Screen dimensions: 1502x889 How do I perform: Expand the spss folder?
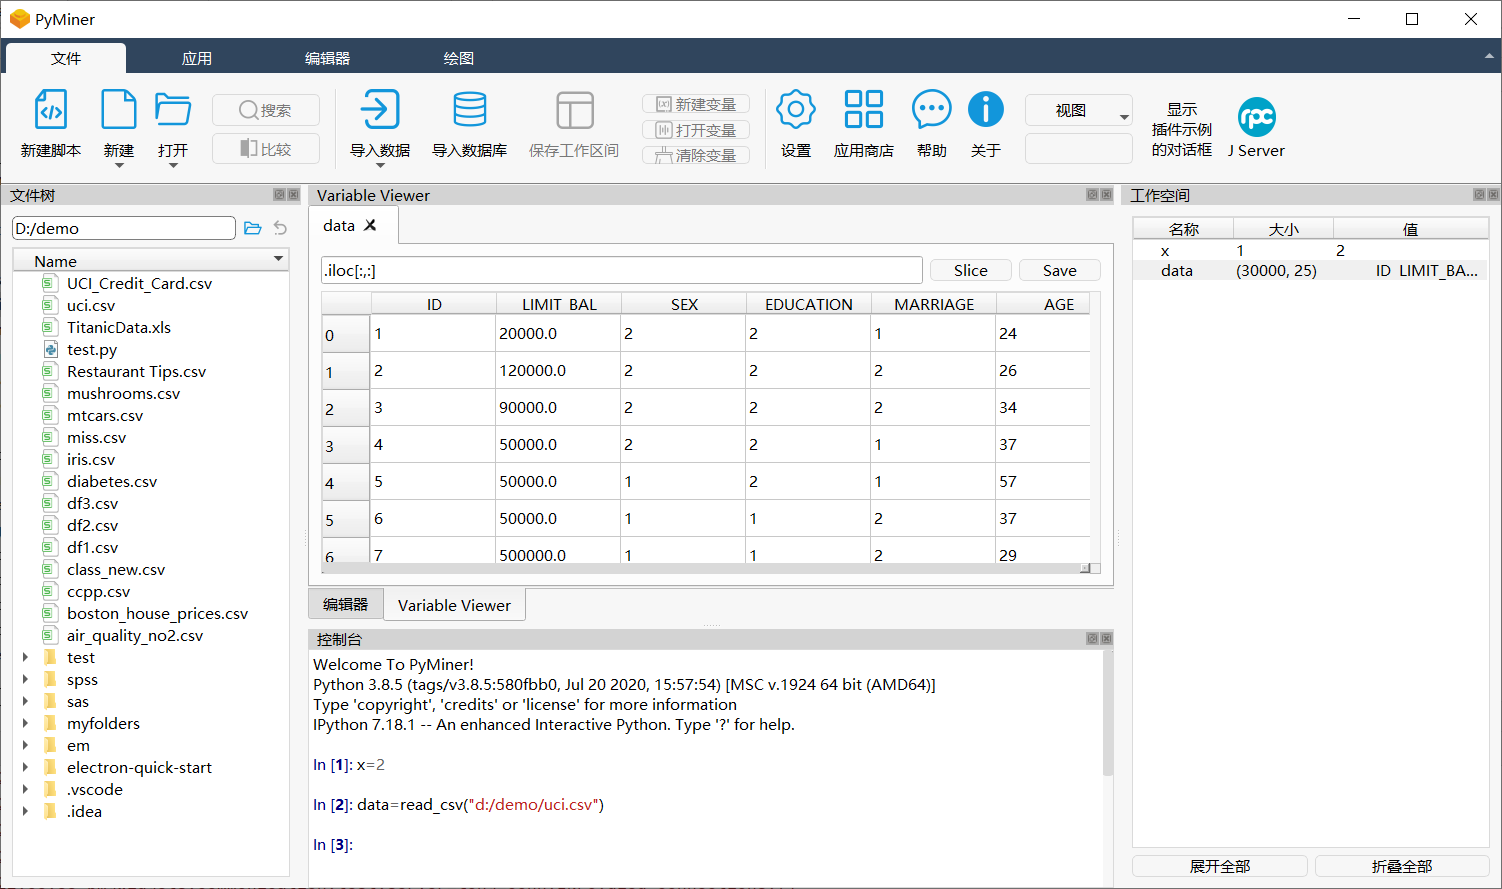coord(25,679)
